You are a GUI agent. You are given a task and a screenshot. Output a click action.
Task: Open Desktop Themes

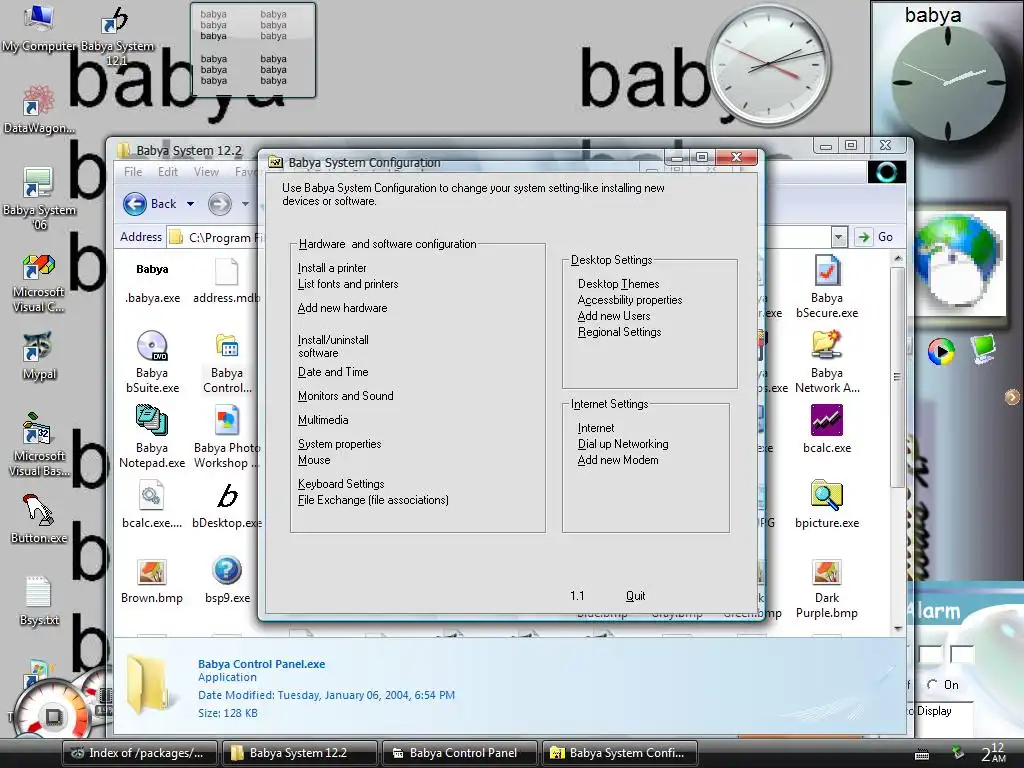[x=618, y=284]
